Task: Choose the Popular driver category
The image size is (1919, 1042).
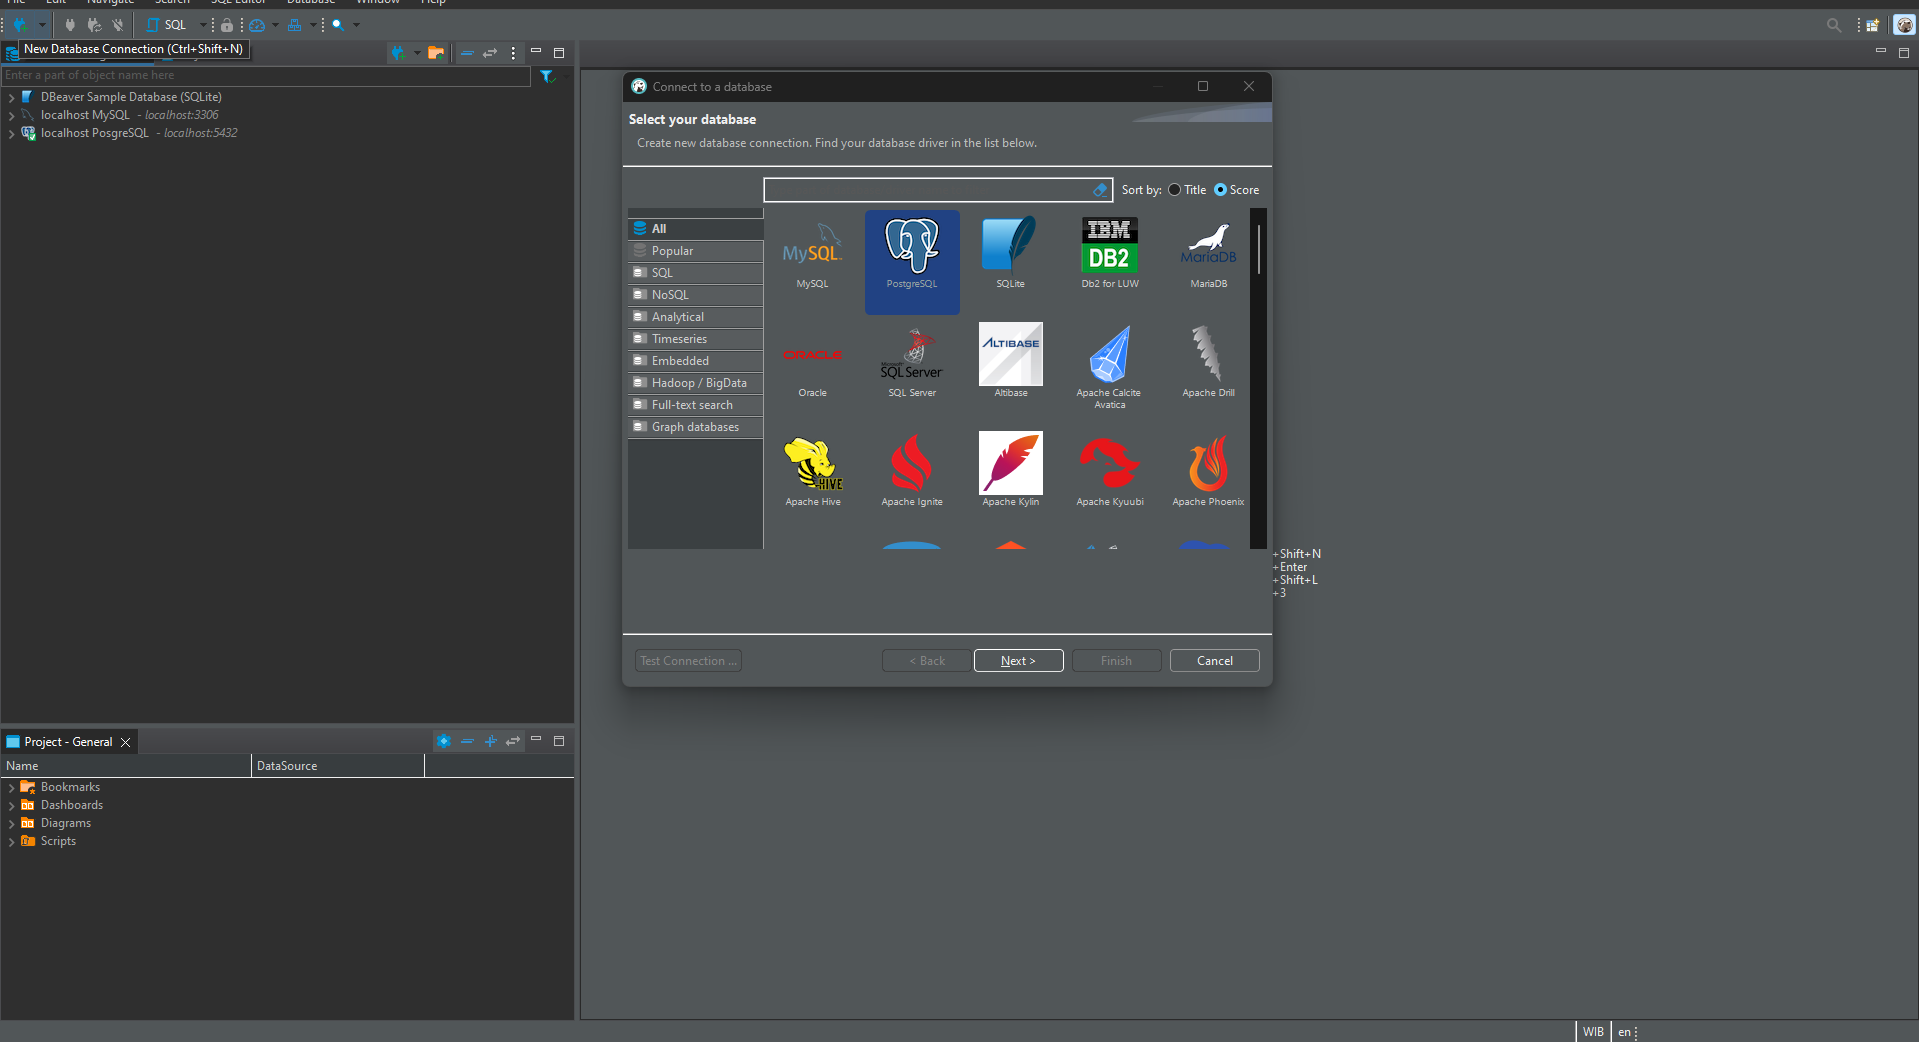Action: tap(695, 251)
